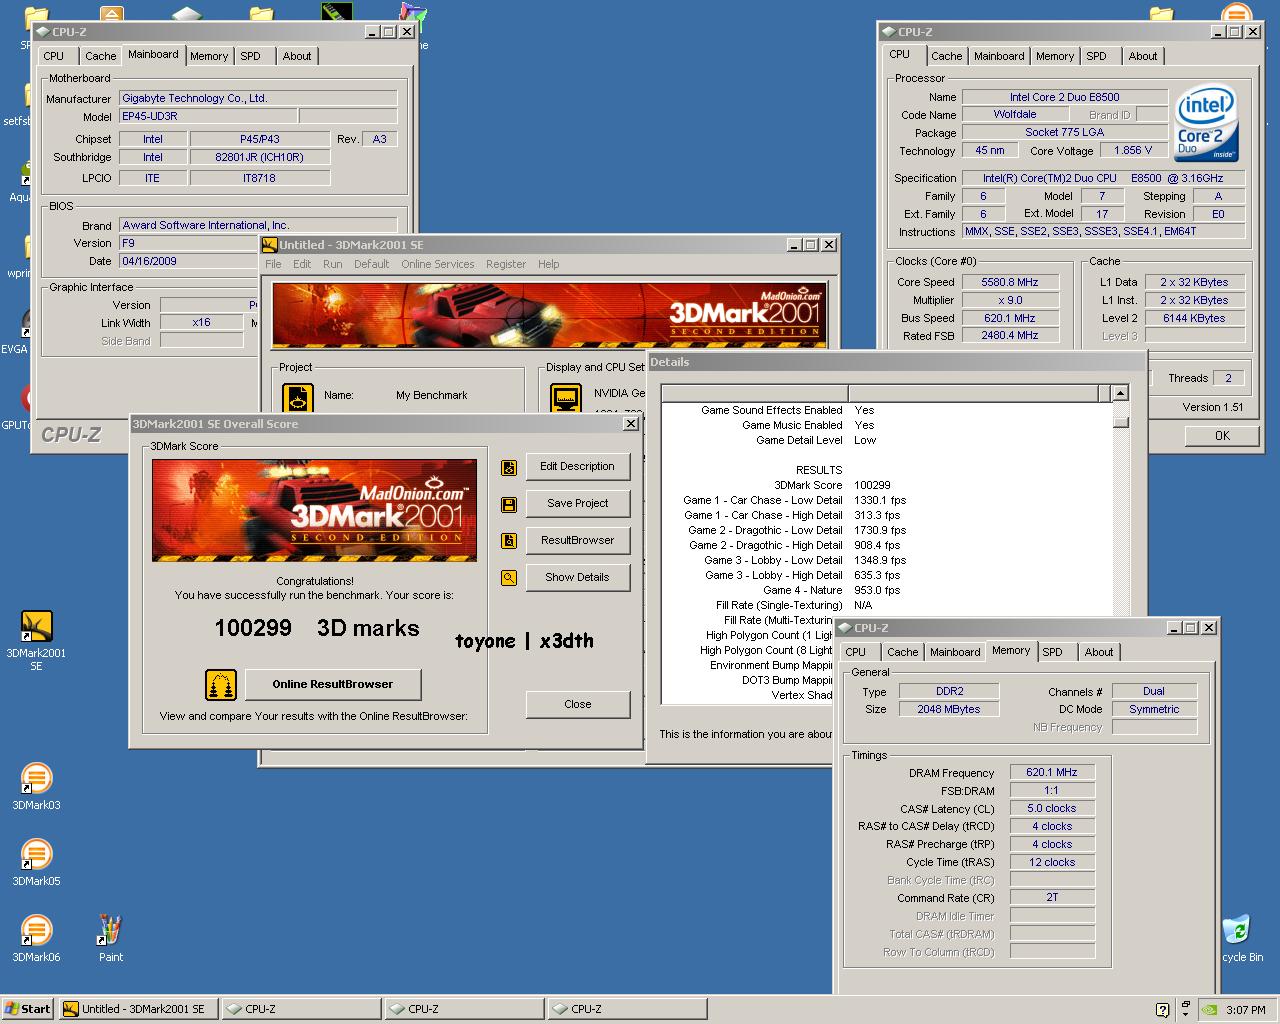Image resolution: width=1280 pixels, height=1024 pixels.
Task: Open the 3DMark2001 SE desktop shortcut
Action: coord(36,627)
